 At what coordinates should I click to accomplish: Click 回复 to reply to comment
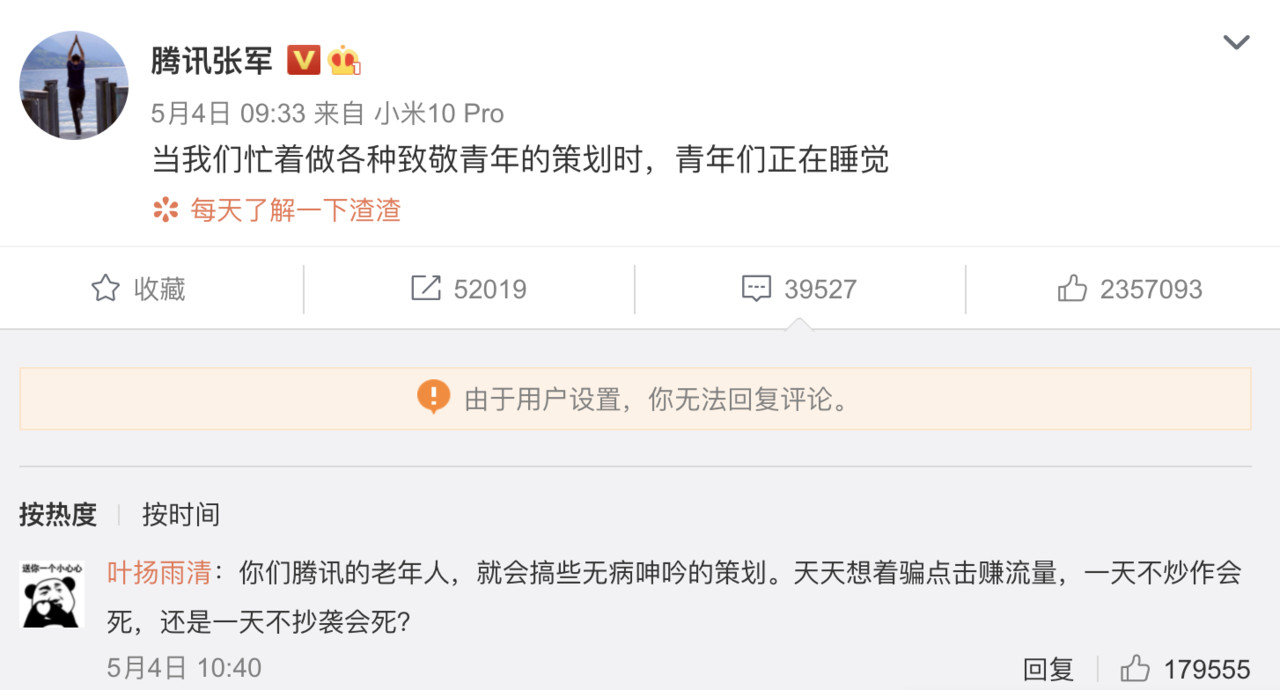[1048, 668]
